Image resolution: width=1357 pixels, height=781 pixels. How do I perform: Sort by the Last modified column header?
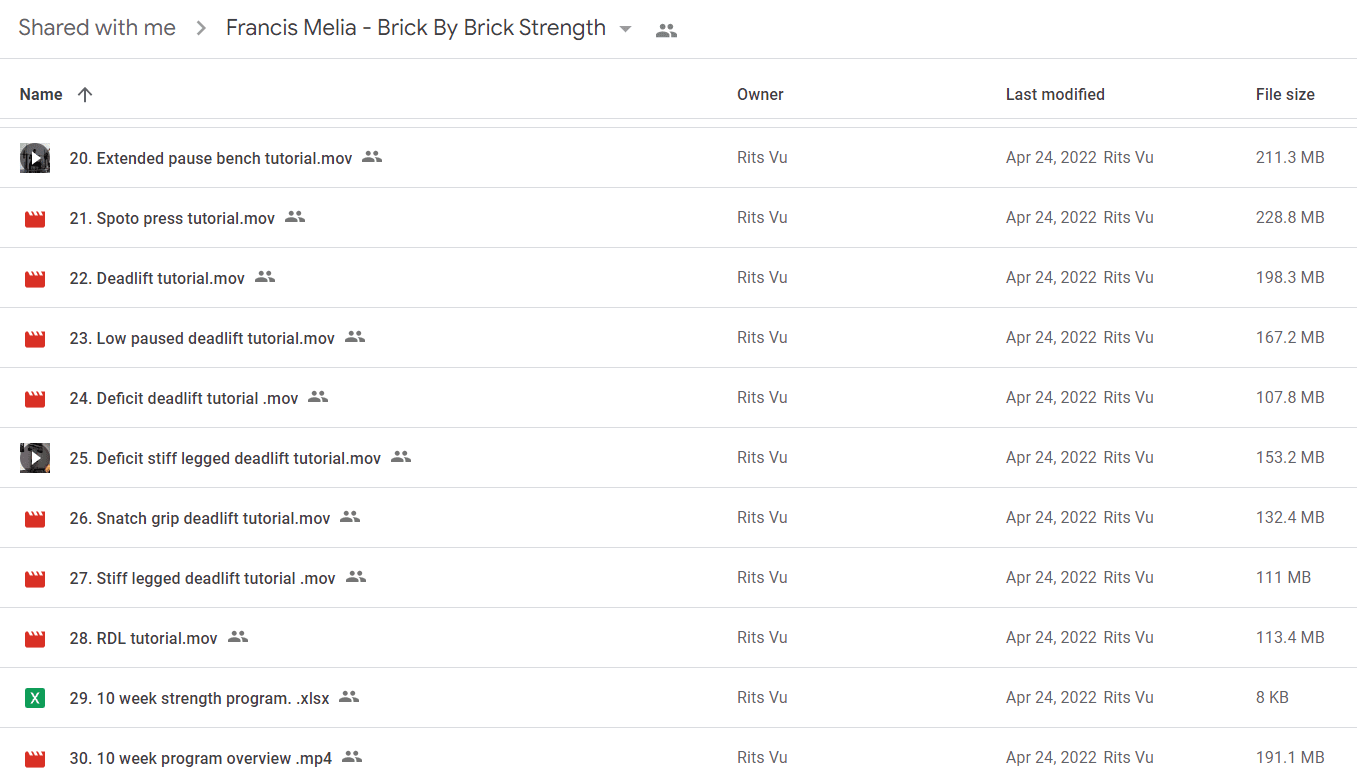1055,94
